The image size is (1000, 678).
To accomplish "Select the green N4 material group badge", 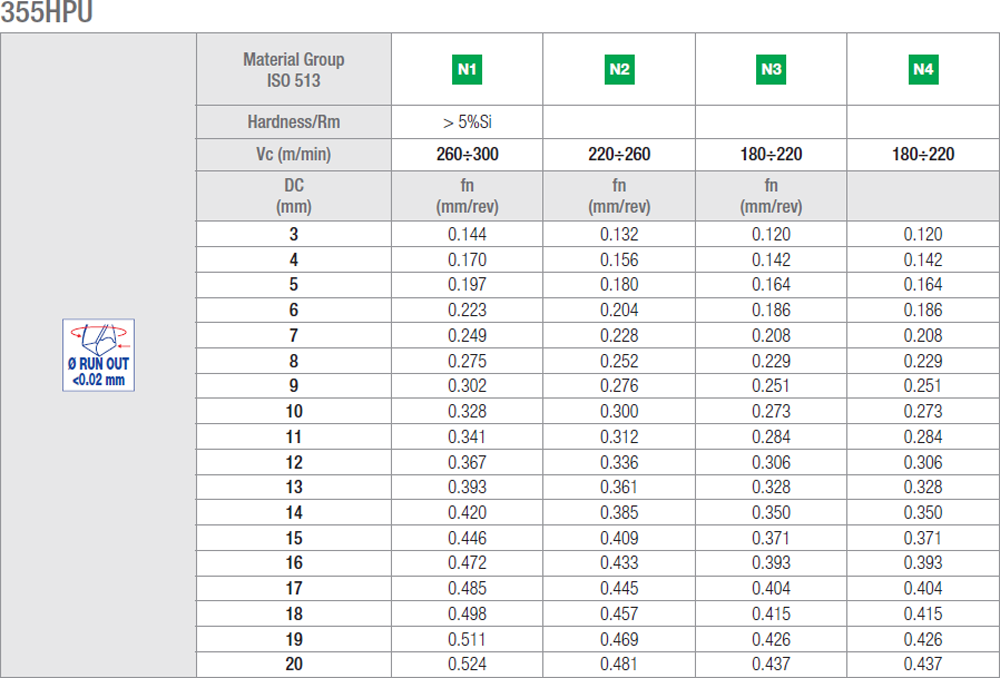I will point(923,70).
